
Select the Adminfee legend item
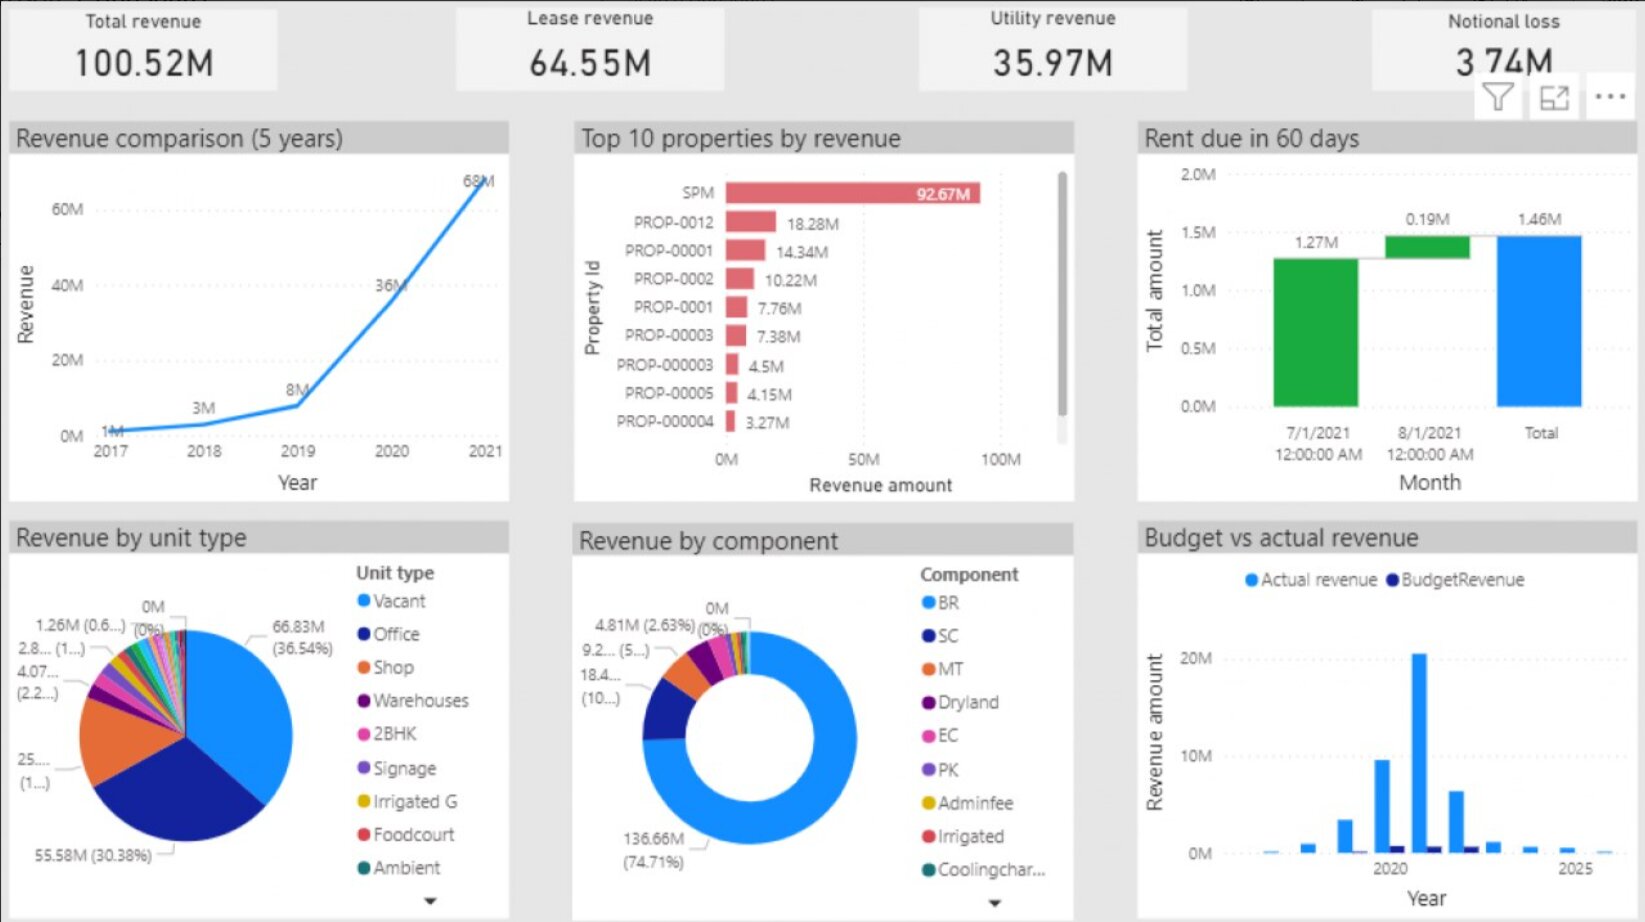[974, 803]
